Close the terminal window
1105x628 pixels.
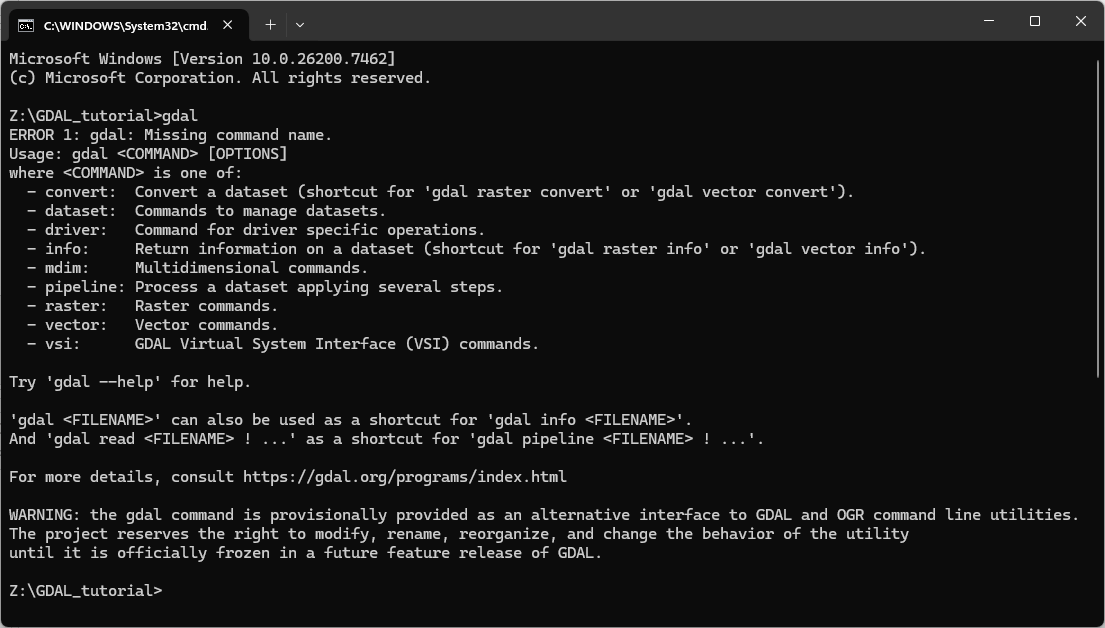pos(1081,21)
